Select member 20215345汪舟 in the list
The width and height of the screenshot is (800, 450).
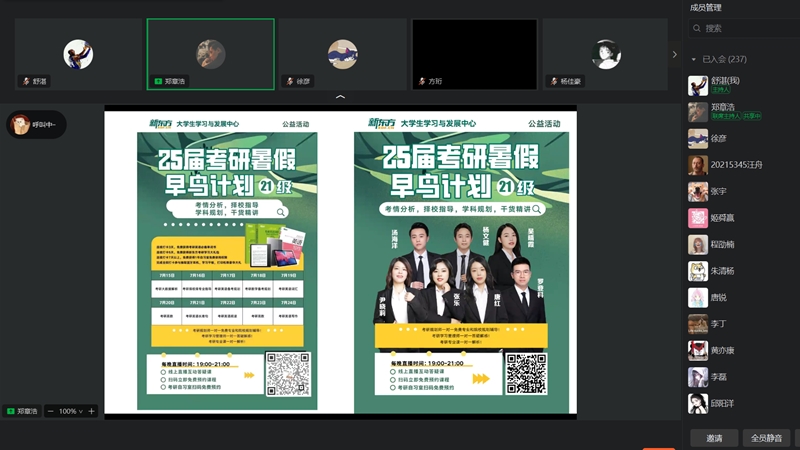pyautogui.click(x=743, y=165)
